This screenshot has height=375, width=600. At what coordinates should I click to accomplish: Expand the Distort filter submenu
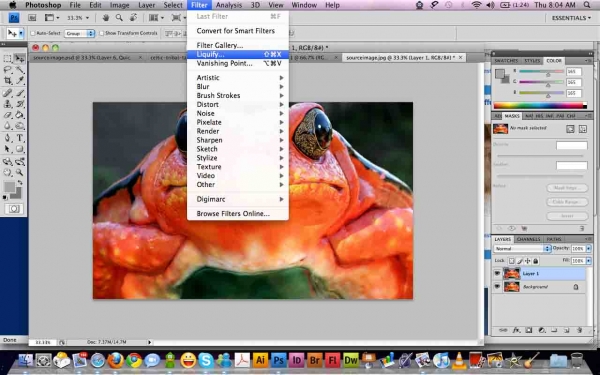[x=238, y=104]
